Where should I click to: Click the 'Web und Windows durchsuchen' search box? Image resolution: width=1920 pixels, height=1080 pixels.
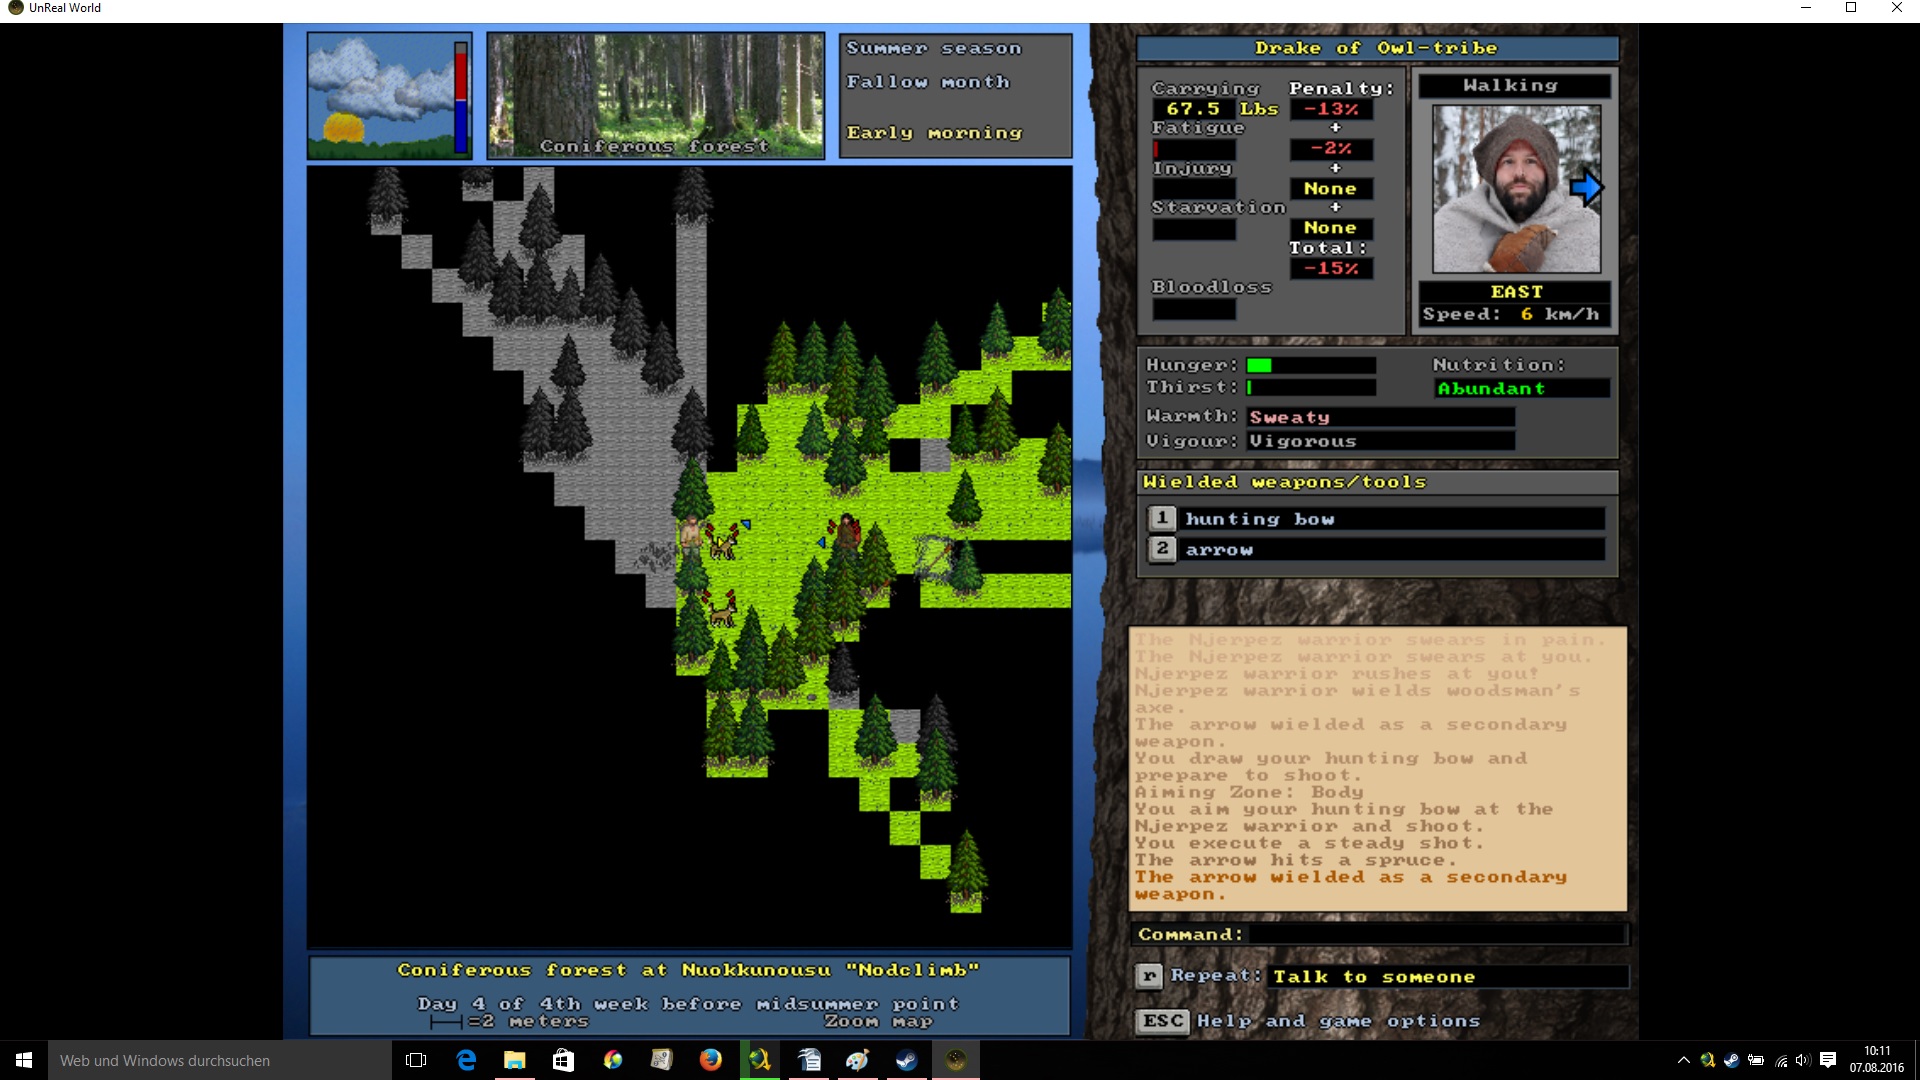click(x=219, y=1060)
